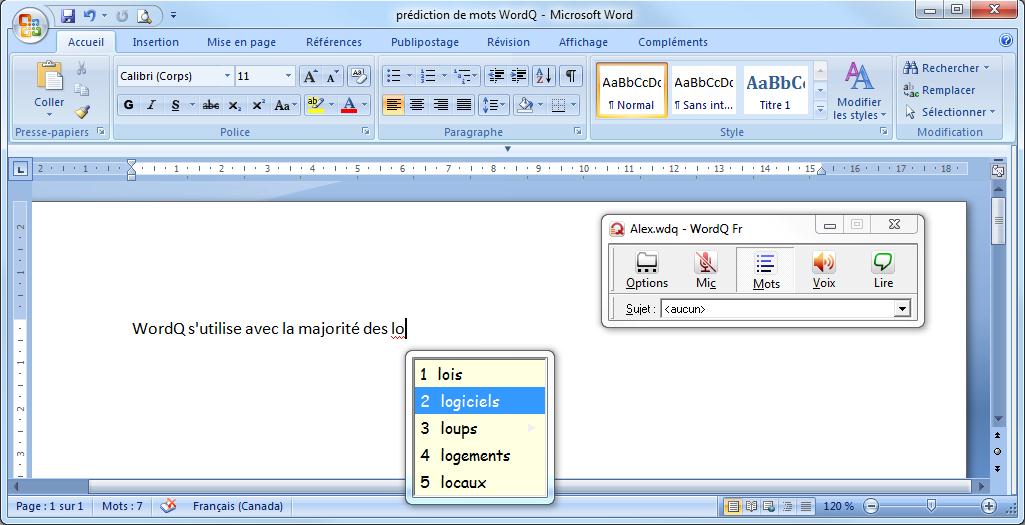
Task: Open the Aa change case dropdown
Action: click(285, 105)
